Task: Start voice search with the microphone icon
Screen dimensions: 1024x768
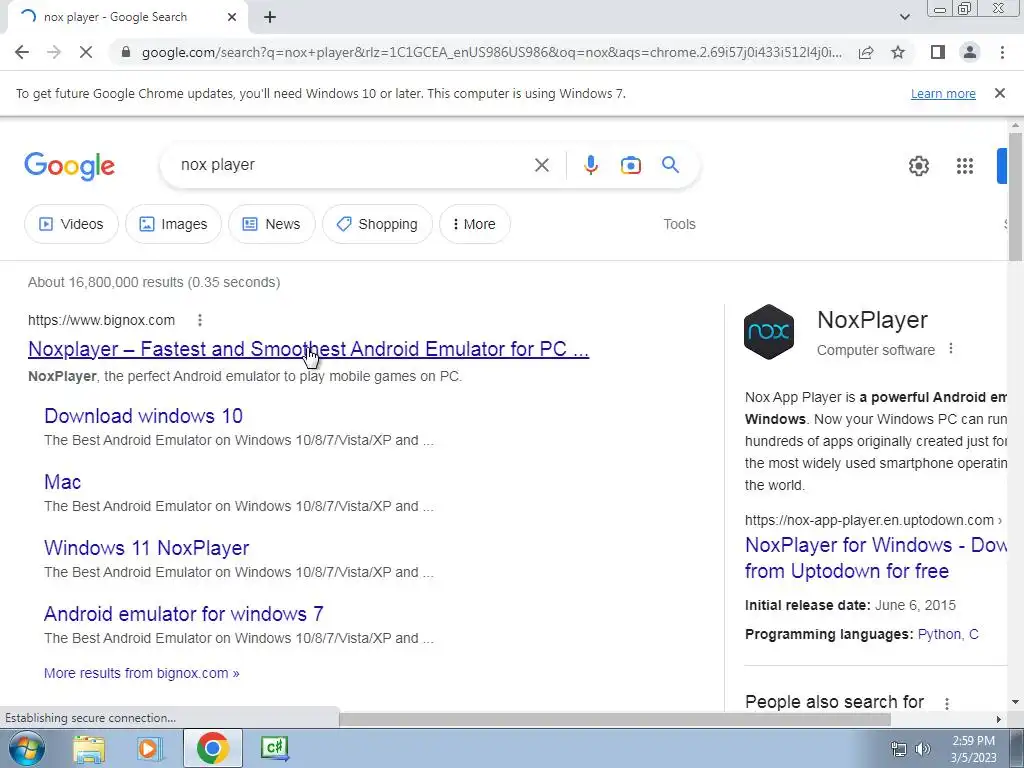Action: coord(591,165)
